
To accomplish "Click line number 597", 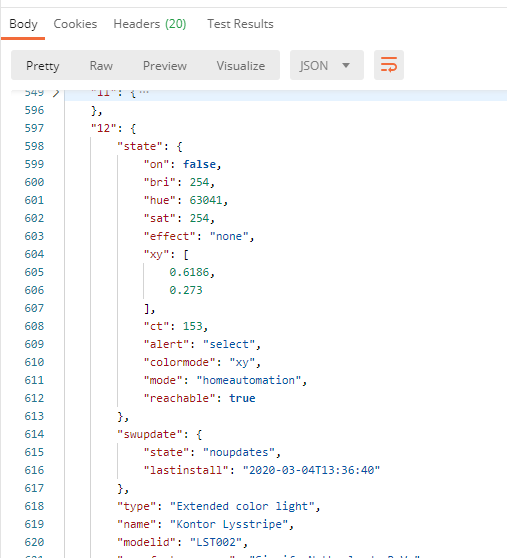I will [34, 128].
